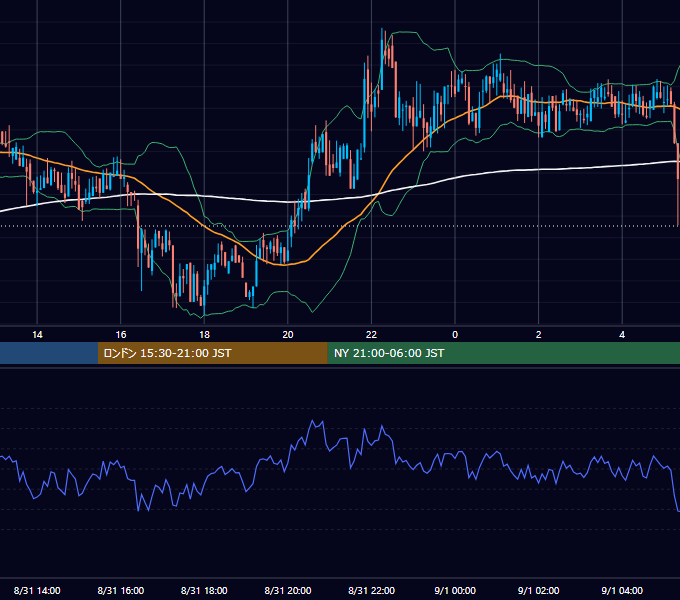680x600 pixels.
Task: Click the 20 hour label on the axis
Action: coord(288,335)
